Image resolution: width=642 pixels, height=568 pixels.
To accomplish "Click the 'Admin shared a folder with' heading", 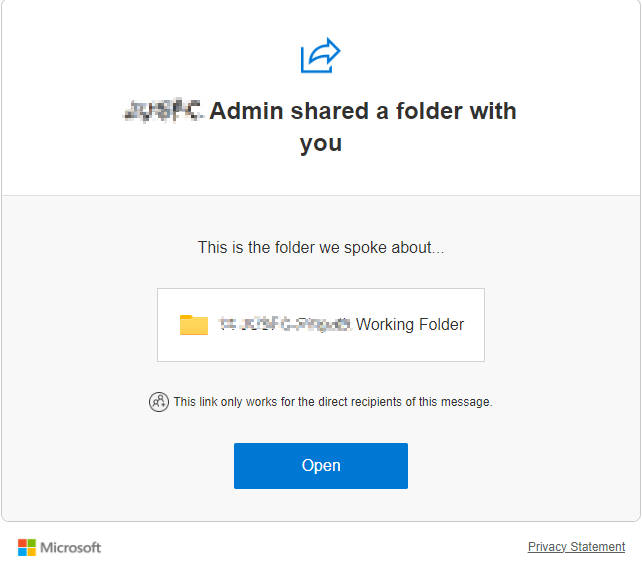I will (x=363, y=111).
